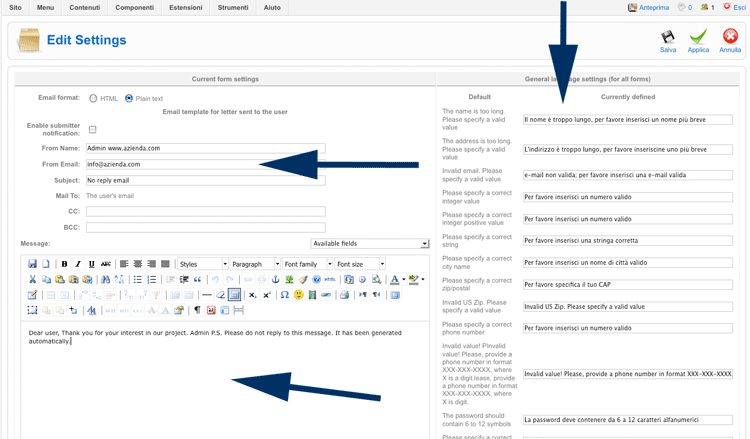Click the show paragraph marks icon
The image size is (750, 439).
197,310
